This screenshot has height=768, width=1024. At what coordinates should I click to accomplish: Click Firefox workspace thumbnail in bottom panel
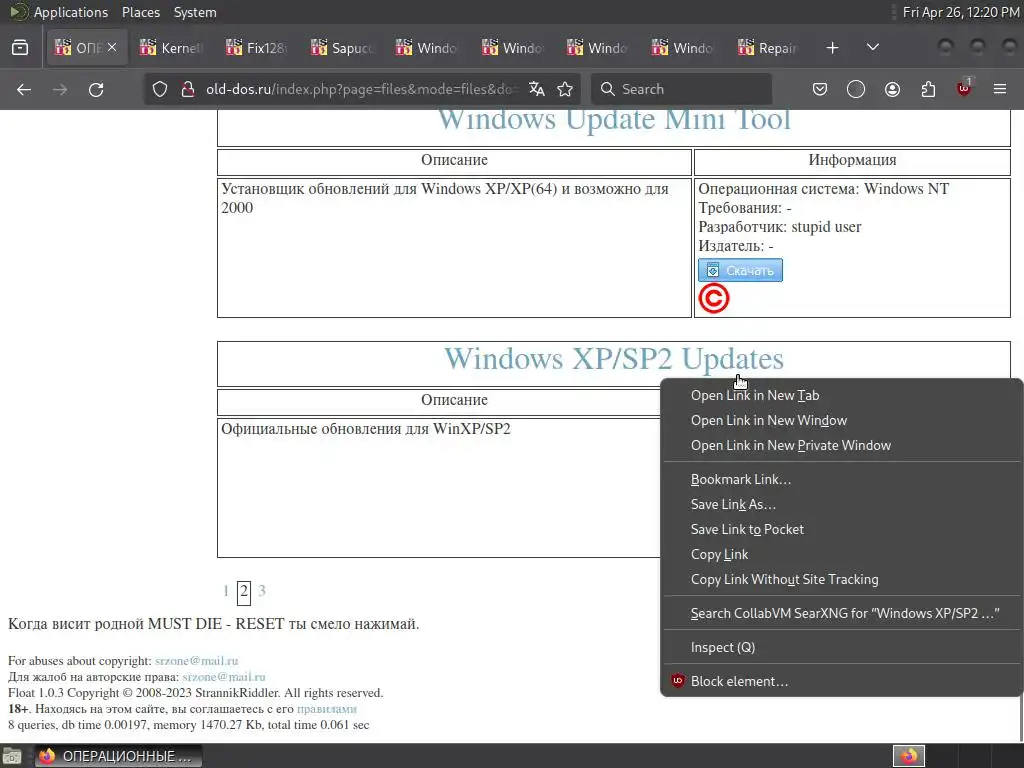coord(909,756)
